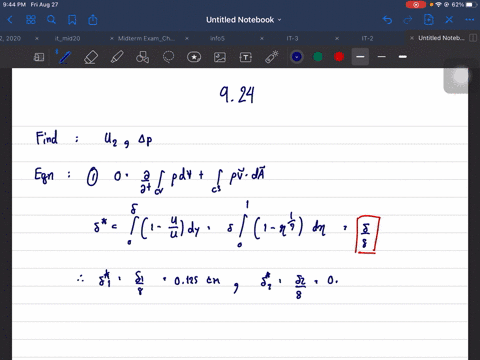480x360 pixels.
Task: Go back with the left chevron
Action: pos(10,20)
